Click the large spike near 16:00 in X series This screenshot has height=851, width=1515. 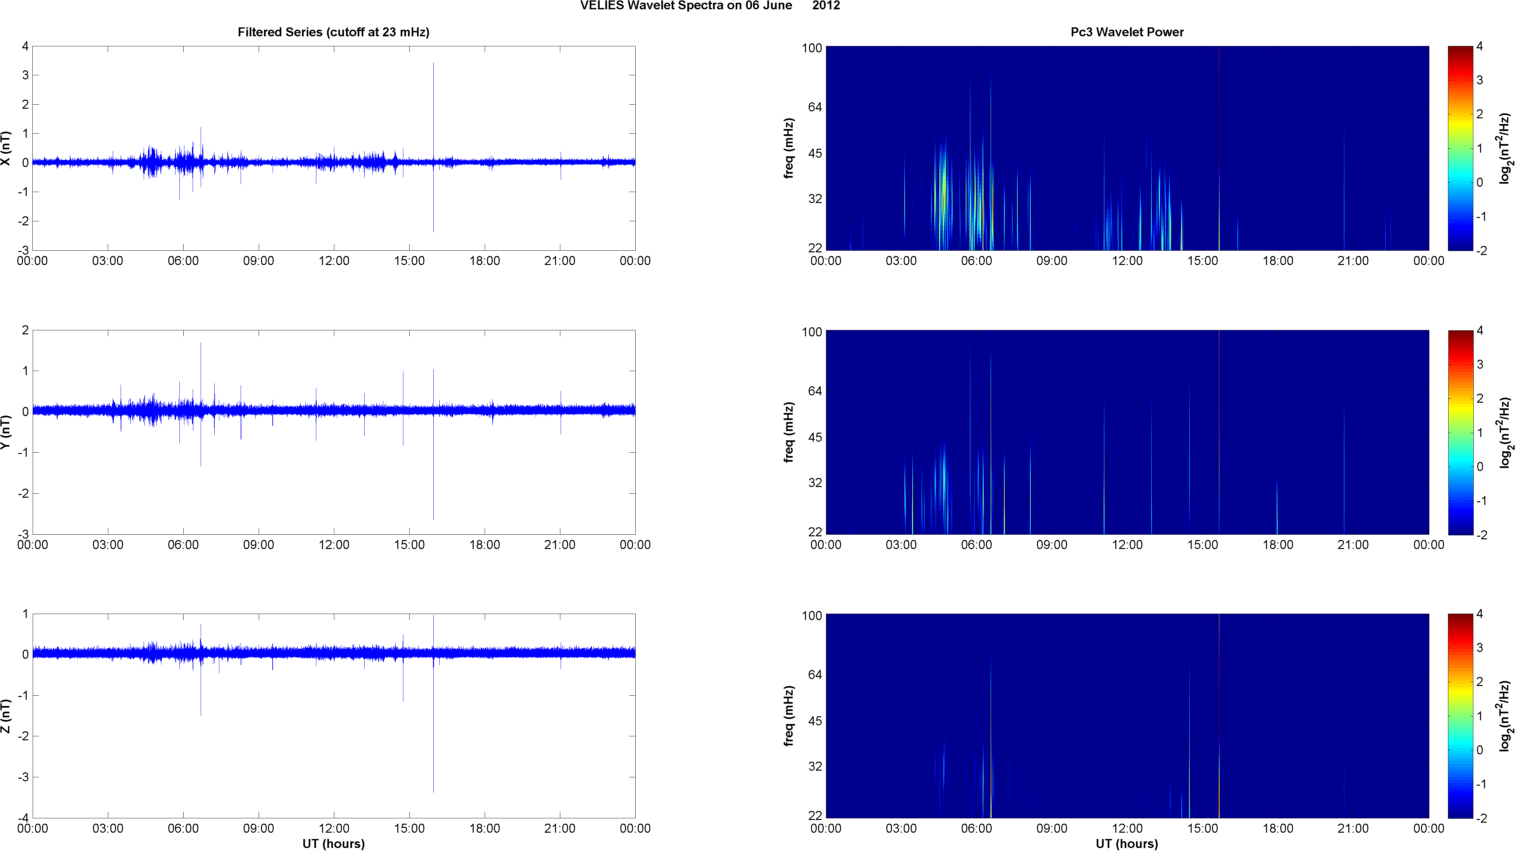[x=433, y=147]
